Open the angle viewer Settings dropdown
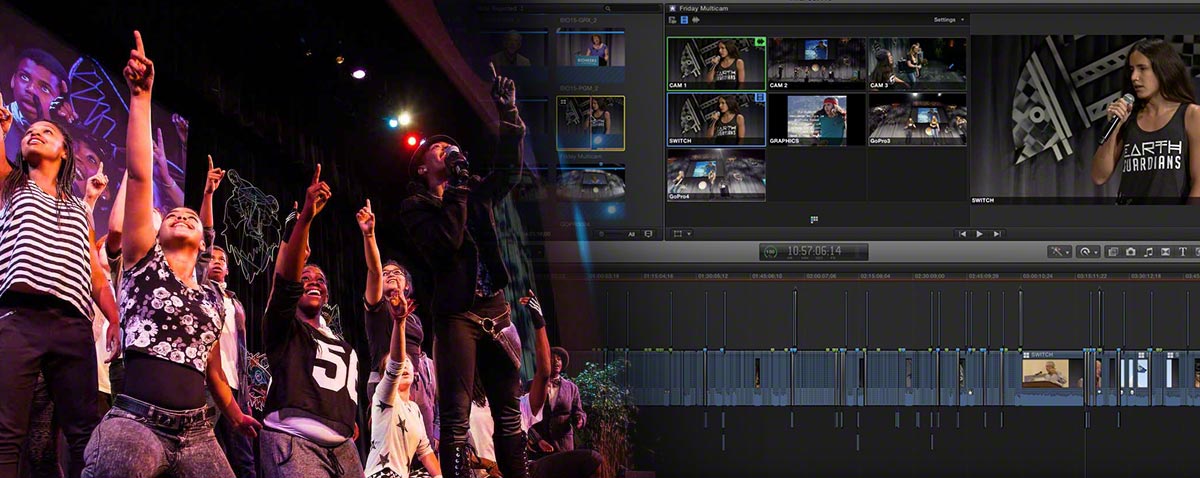 (949, 20)
